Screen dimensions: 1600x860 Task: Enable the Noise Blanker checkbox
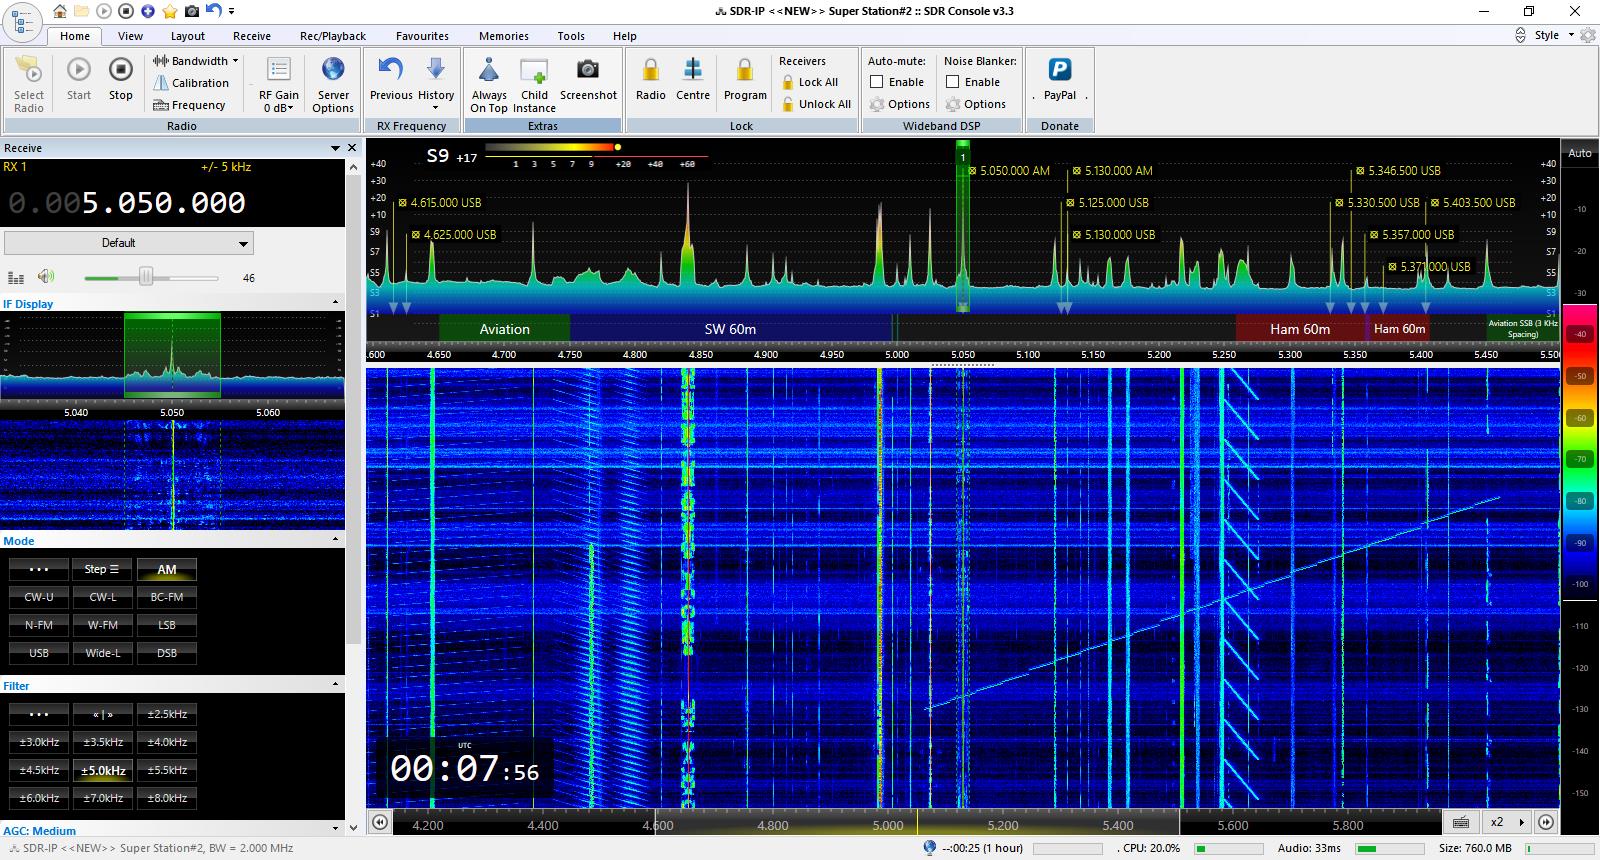pyautogui.click(x=953, y=82)
